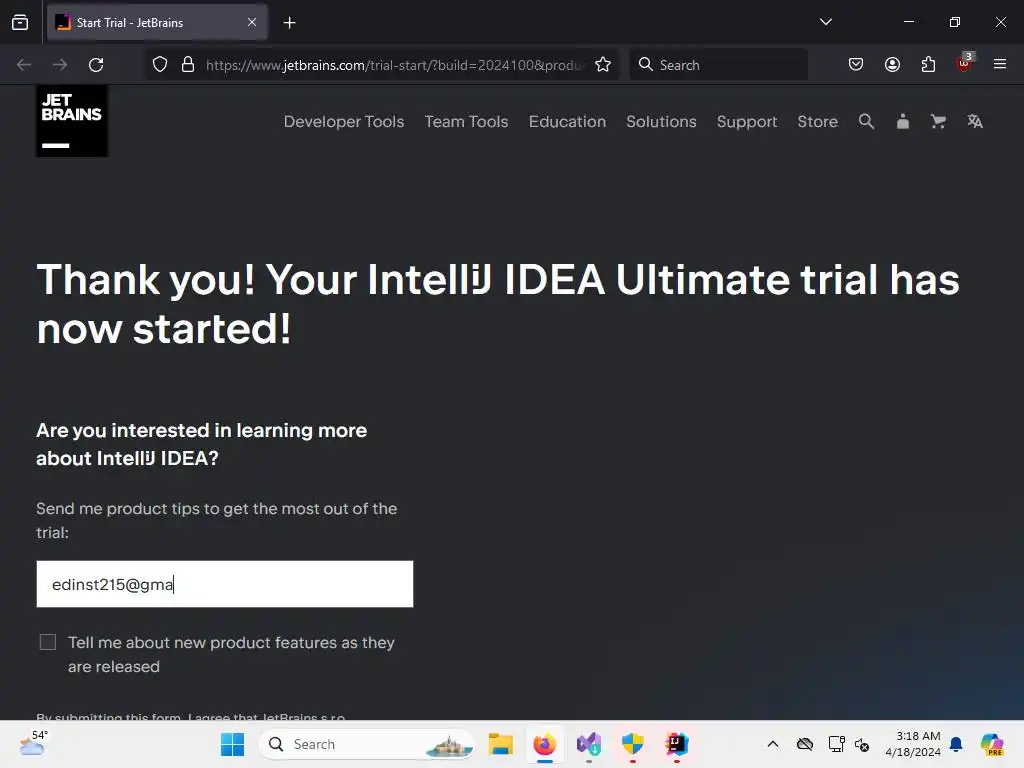Open language selection icon
Viewport: 1024px width, 768px height.
pyautogui.click(x=975, y=121)
